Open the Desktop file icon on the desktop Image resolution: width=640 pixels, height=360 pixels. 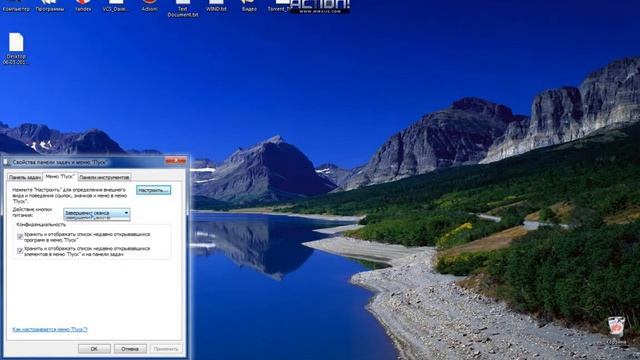click(16, 48)
